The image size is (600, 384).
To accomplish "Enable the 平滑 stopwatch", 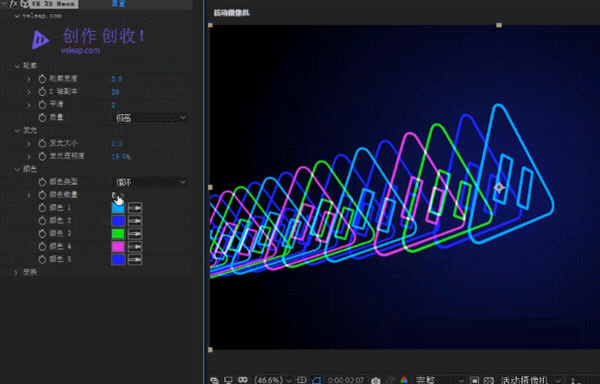I will point(42,105).
